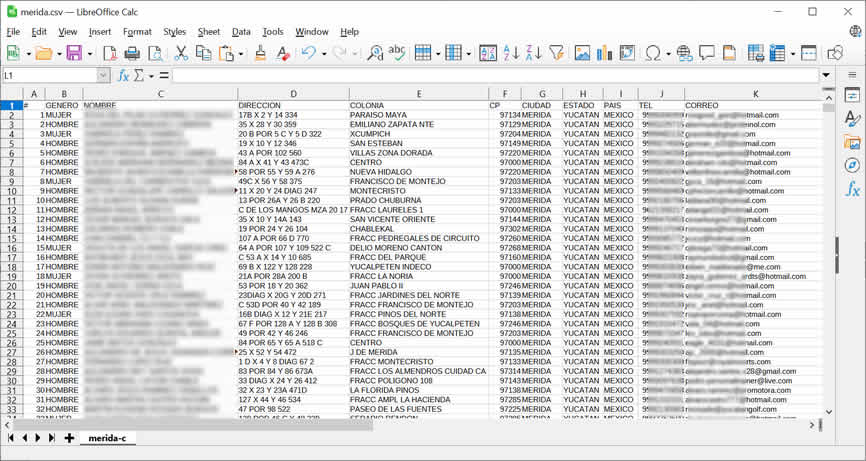Screen dimensions: 866x461
Task: Select cell with VILLAS ZONA DORADA
Action: (x=419, y=153)
